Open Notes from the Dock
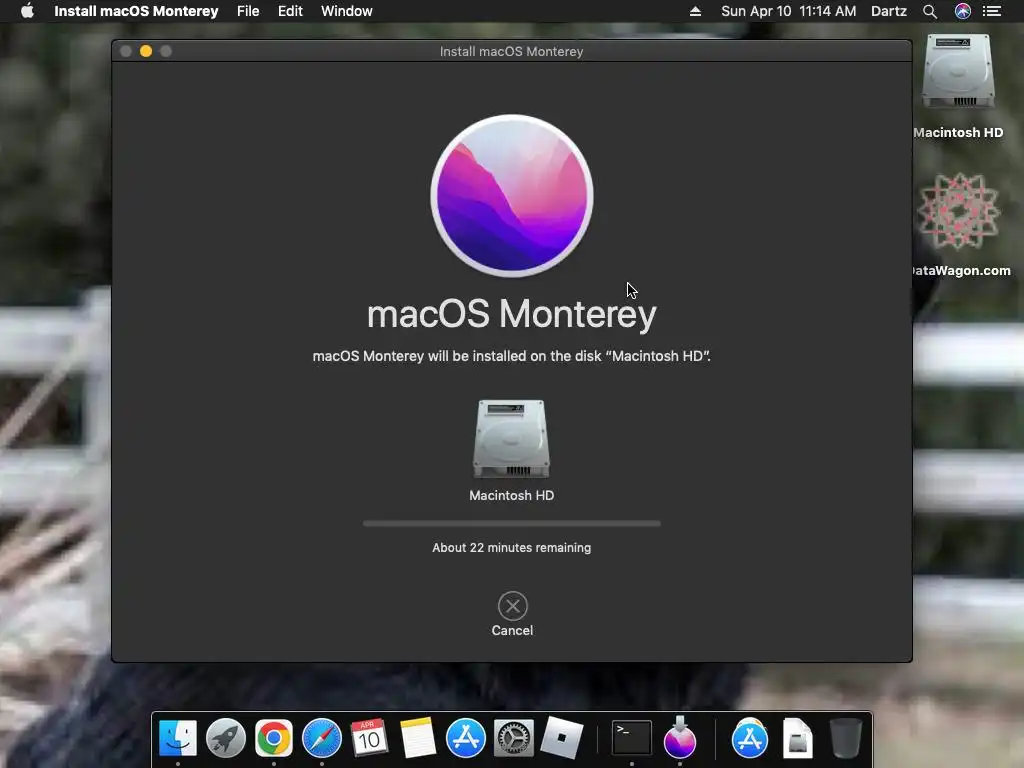Image resolution: width=1024 pixels, height=768 pixels. click(x=418, y=738)
